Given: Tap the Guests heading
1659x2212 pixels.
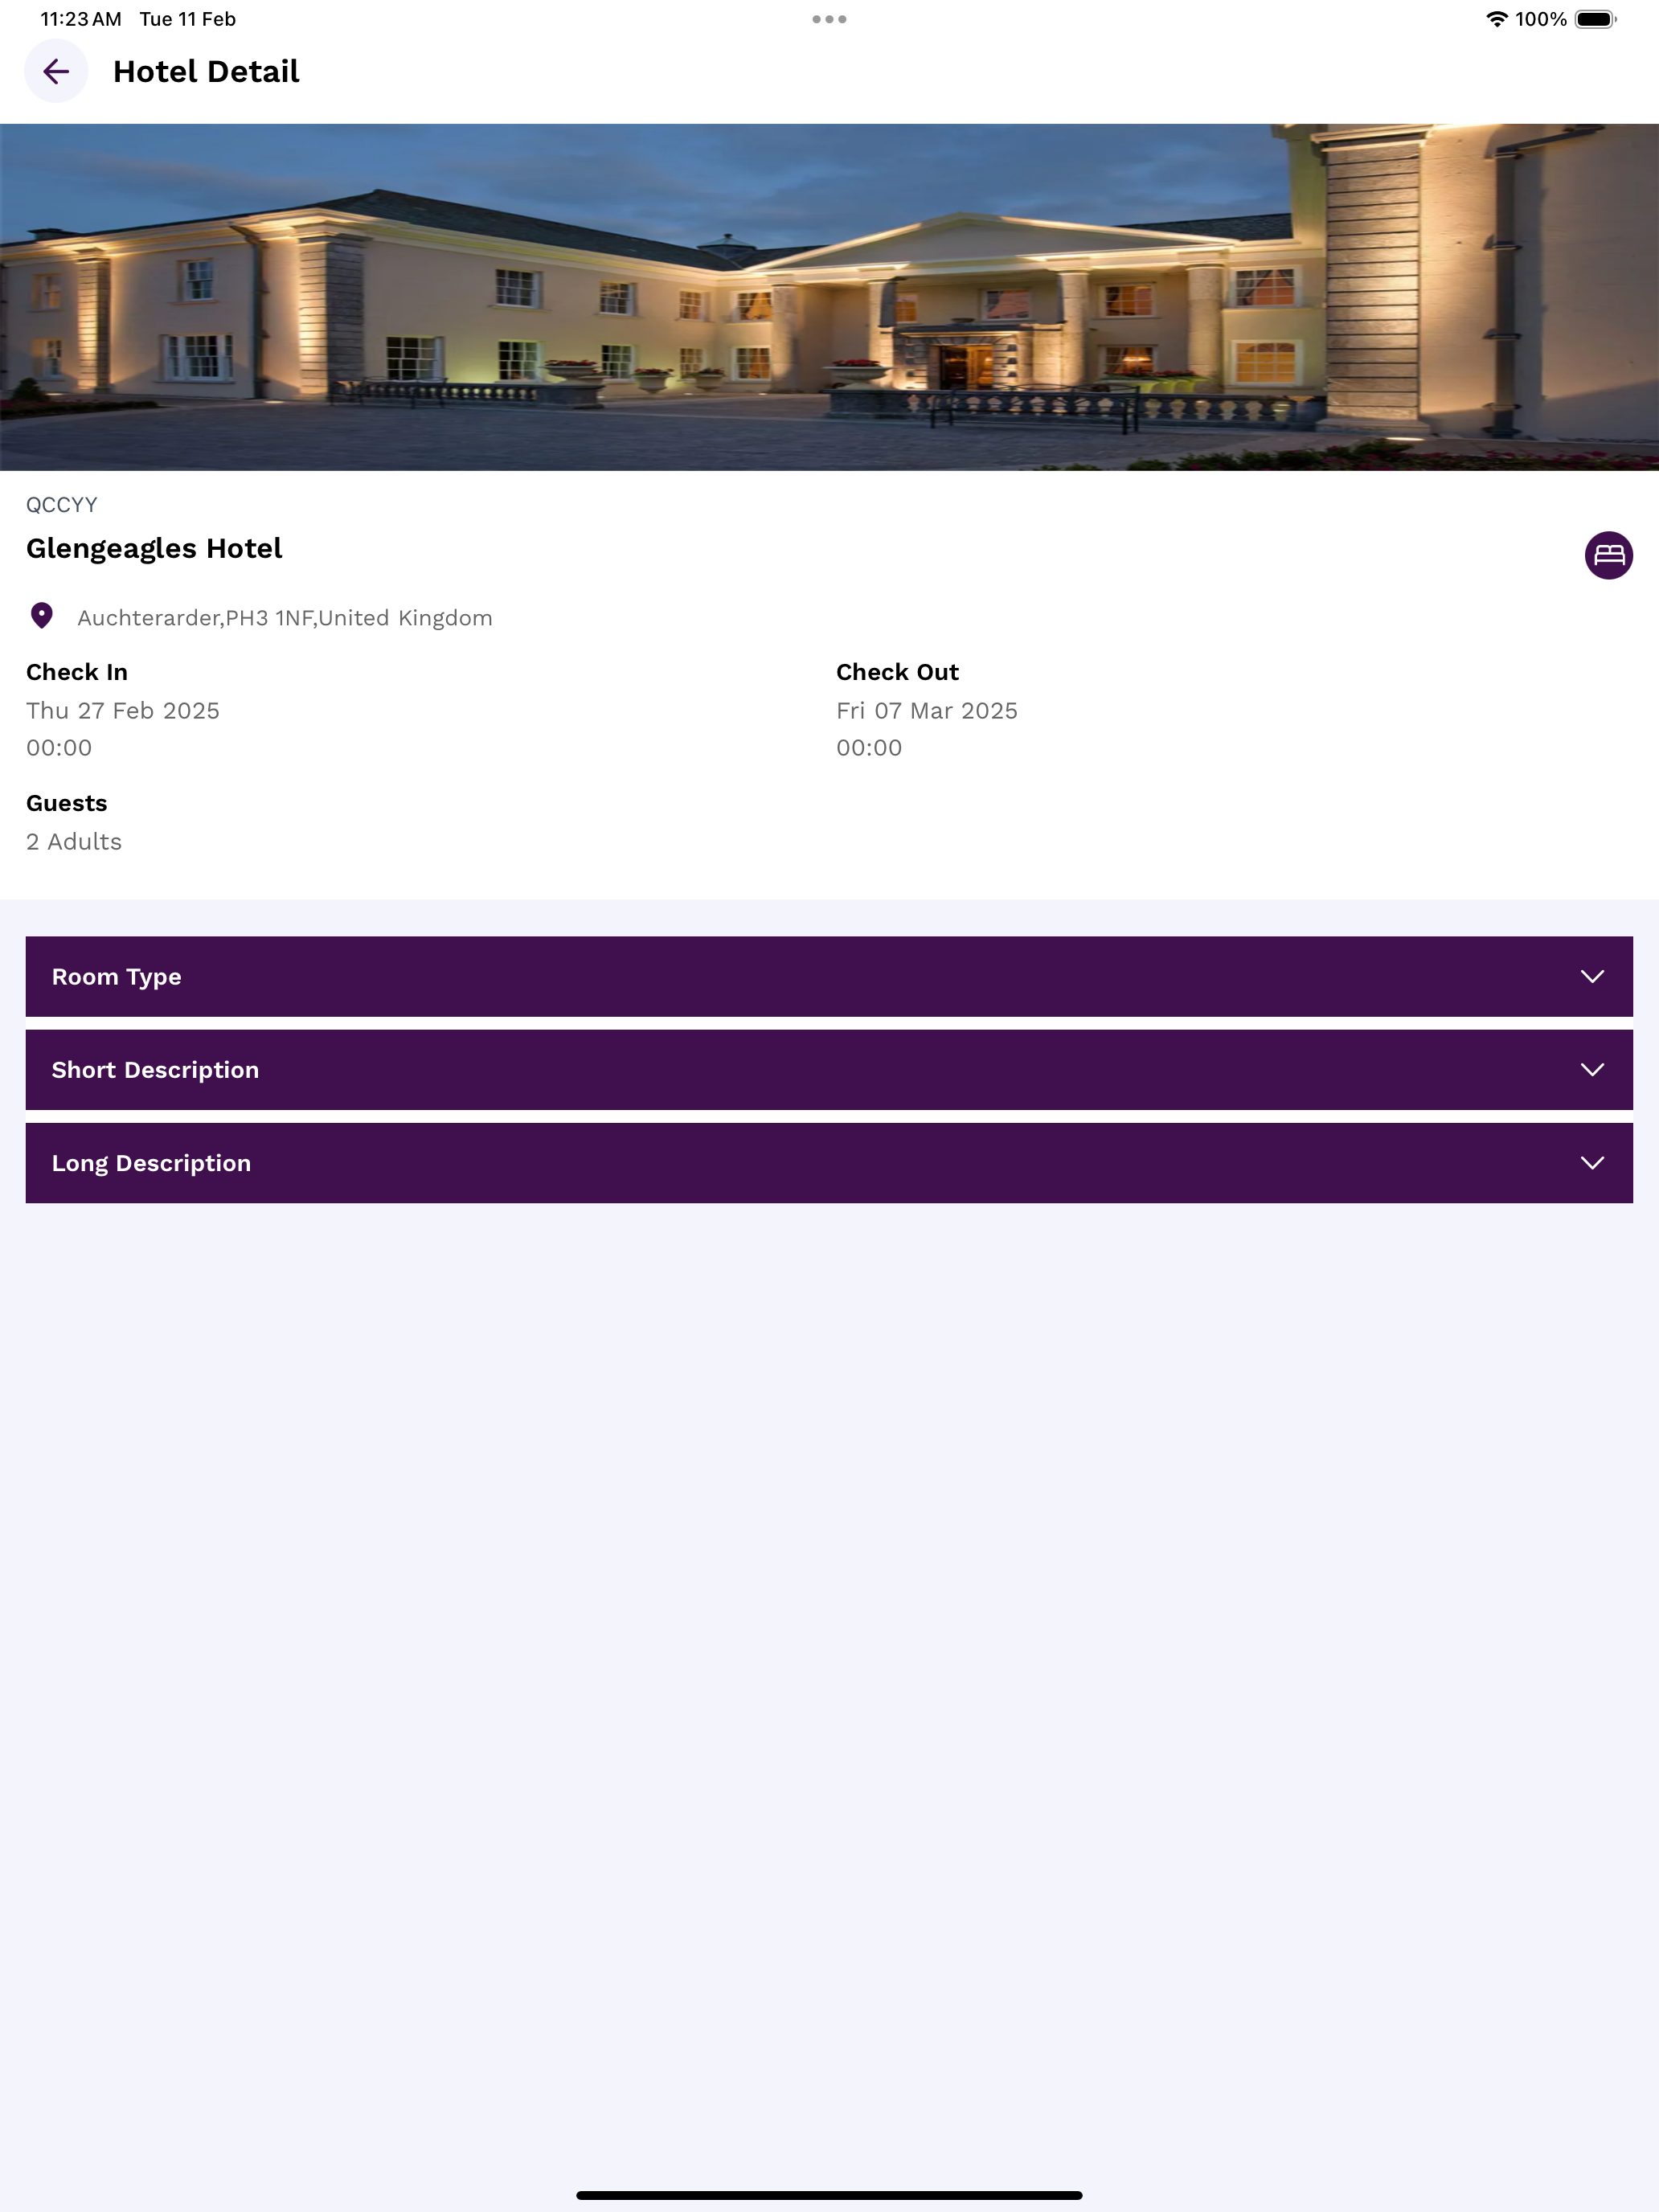Looking at the screenshot, I should 66,803.
